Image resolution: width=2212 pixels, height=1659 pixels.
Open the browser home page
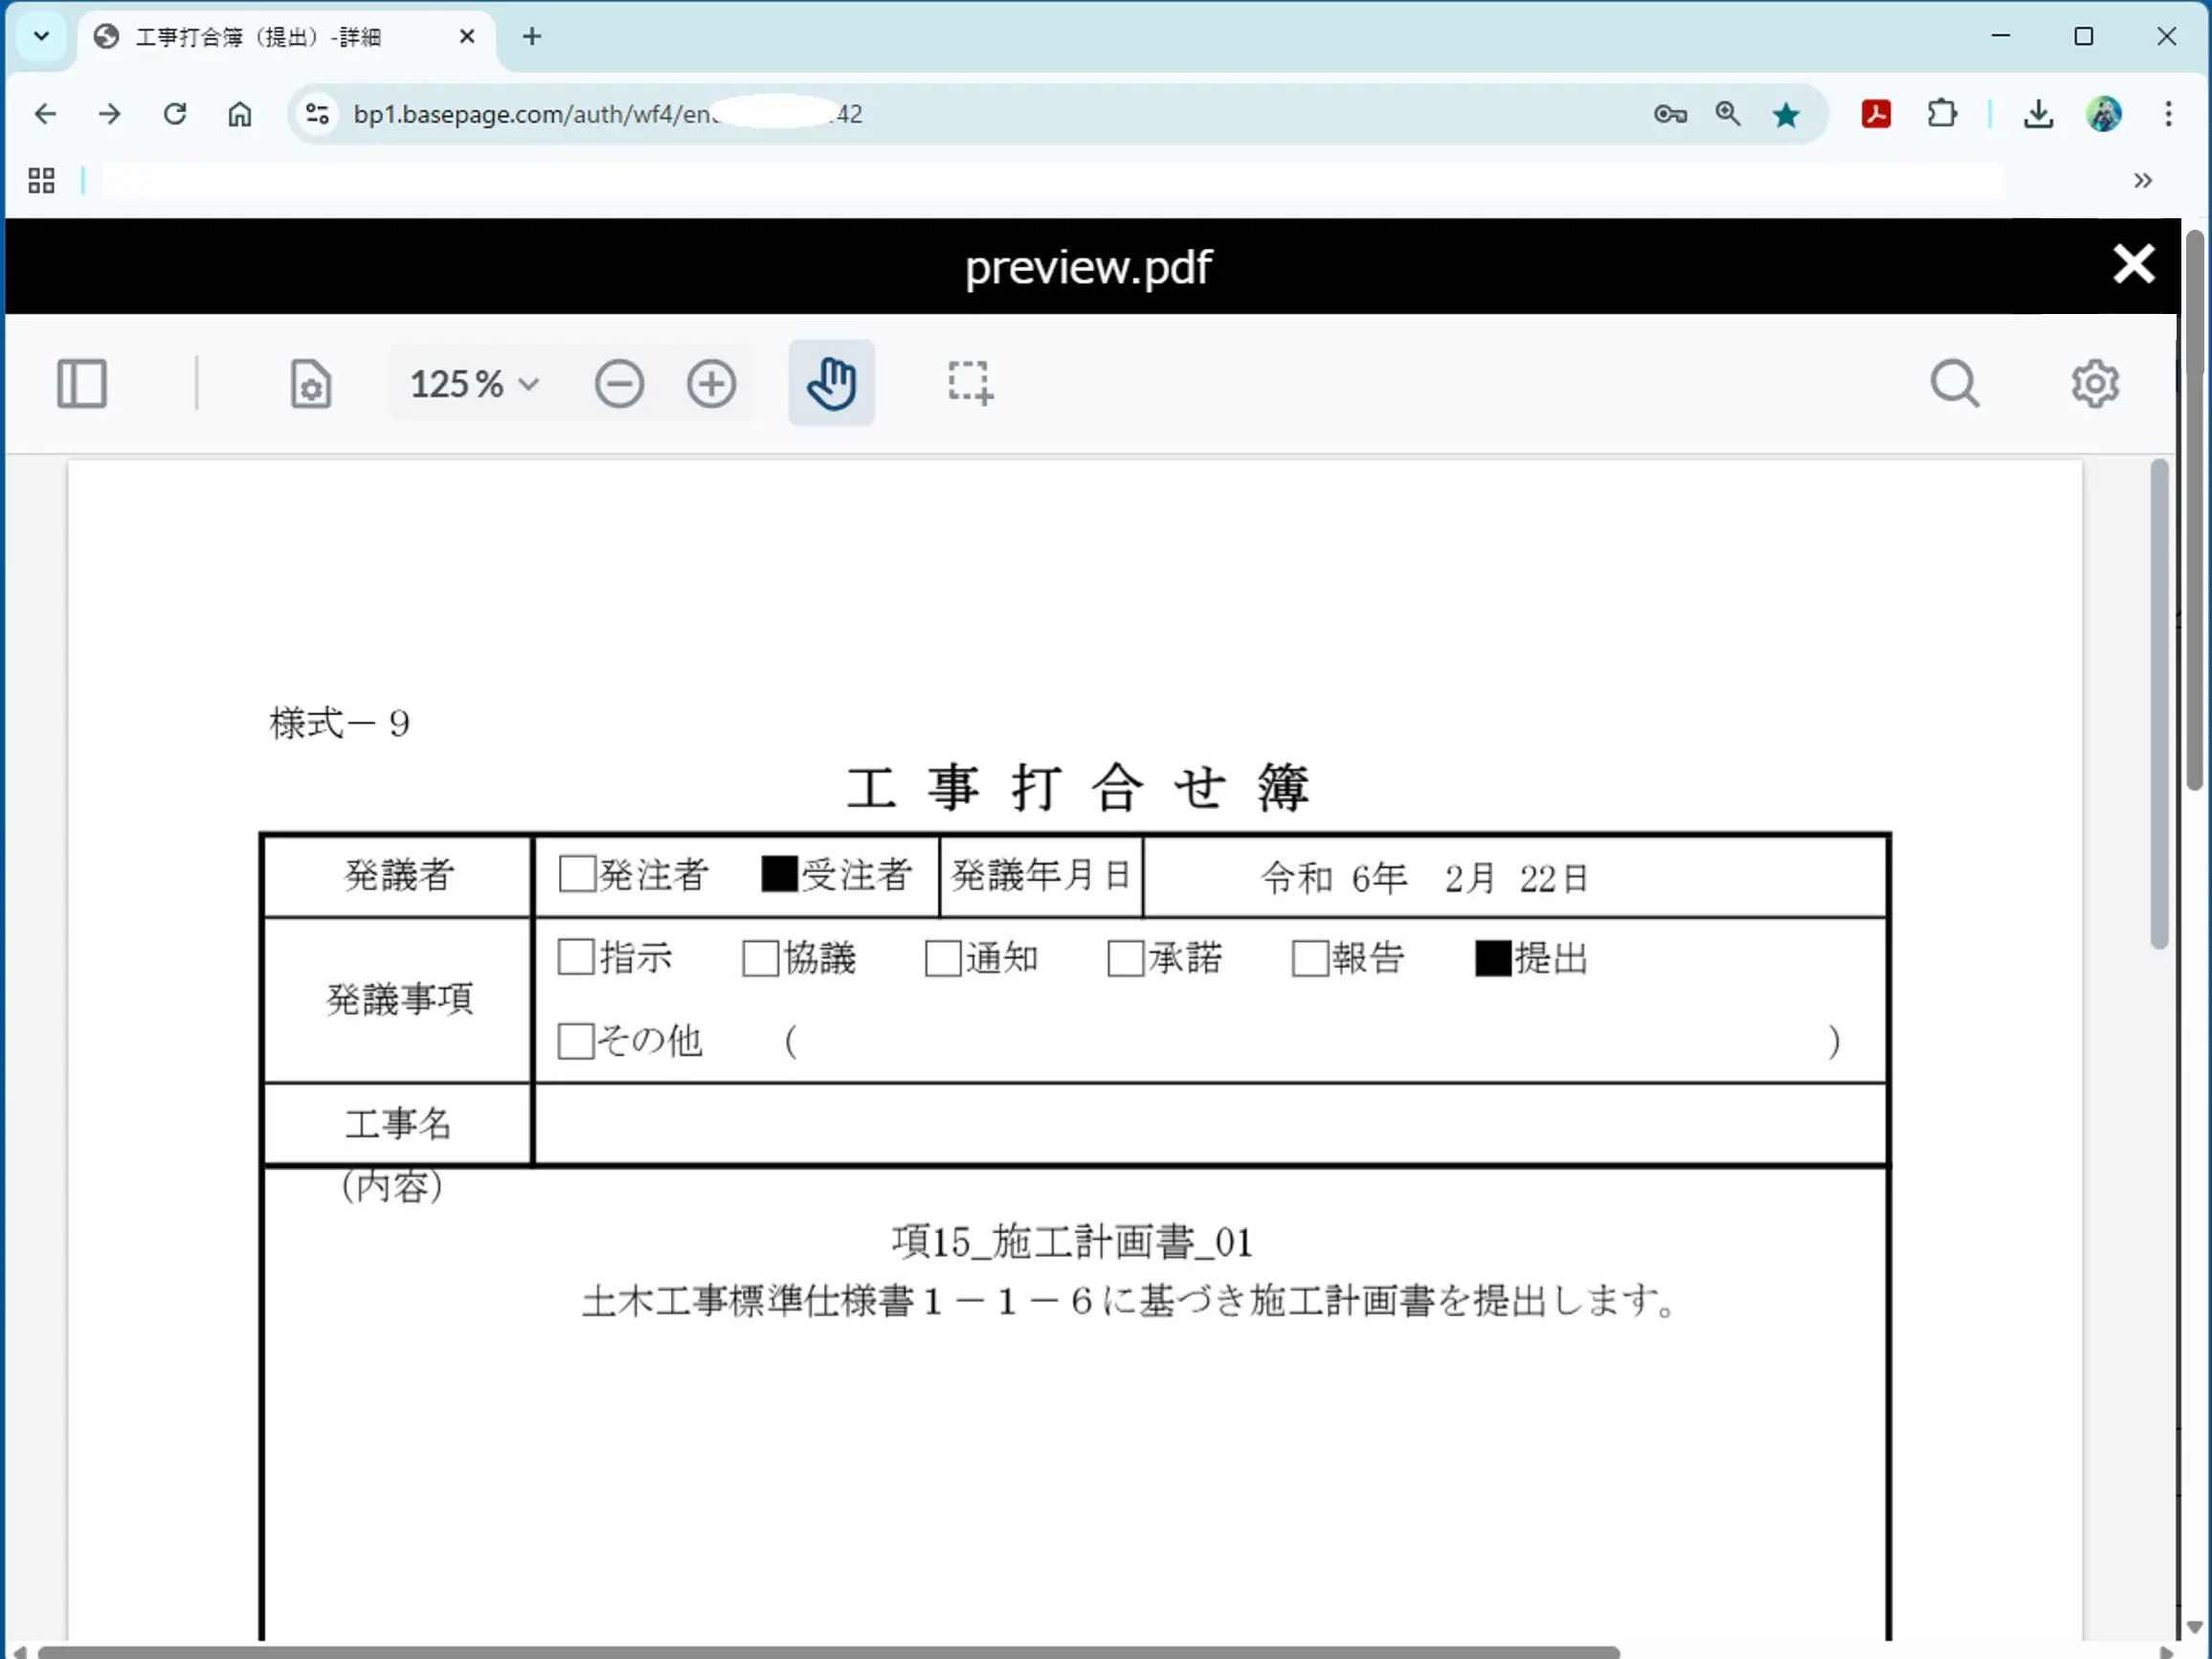[x=240, y=114]
